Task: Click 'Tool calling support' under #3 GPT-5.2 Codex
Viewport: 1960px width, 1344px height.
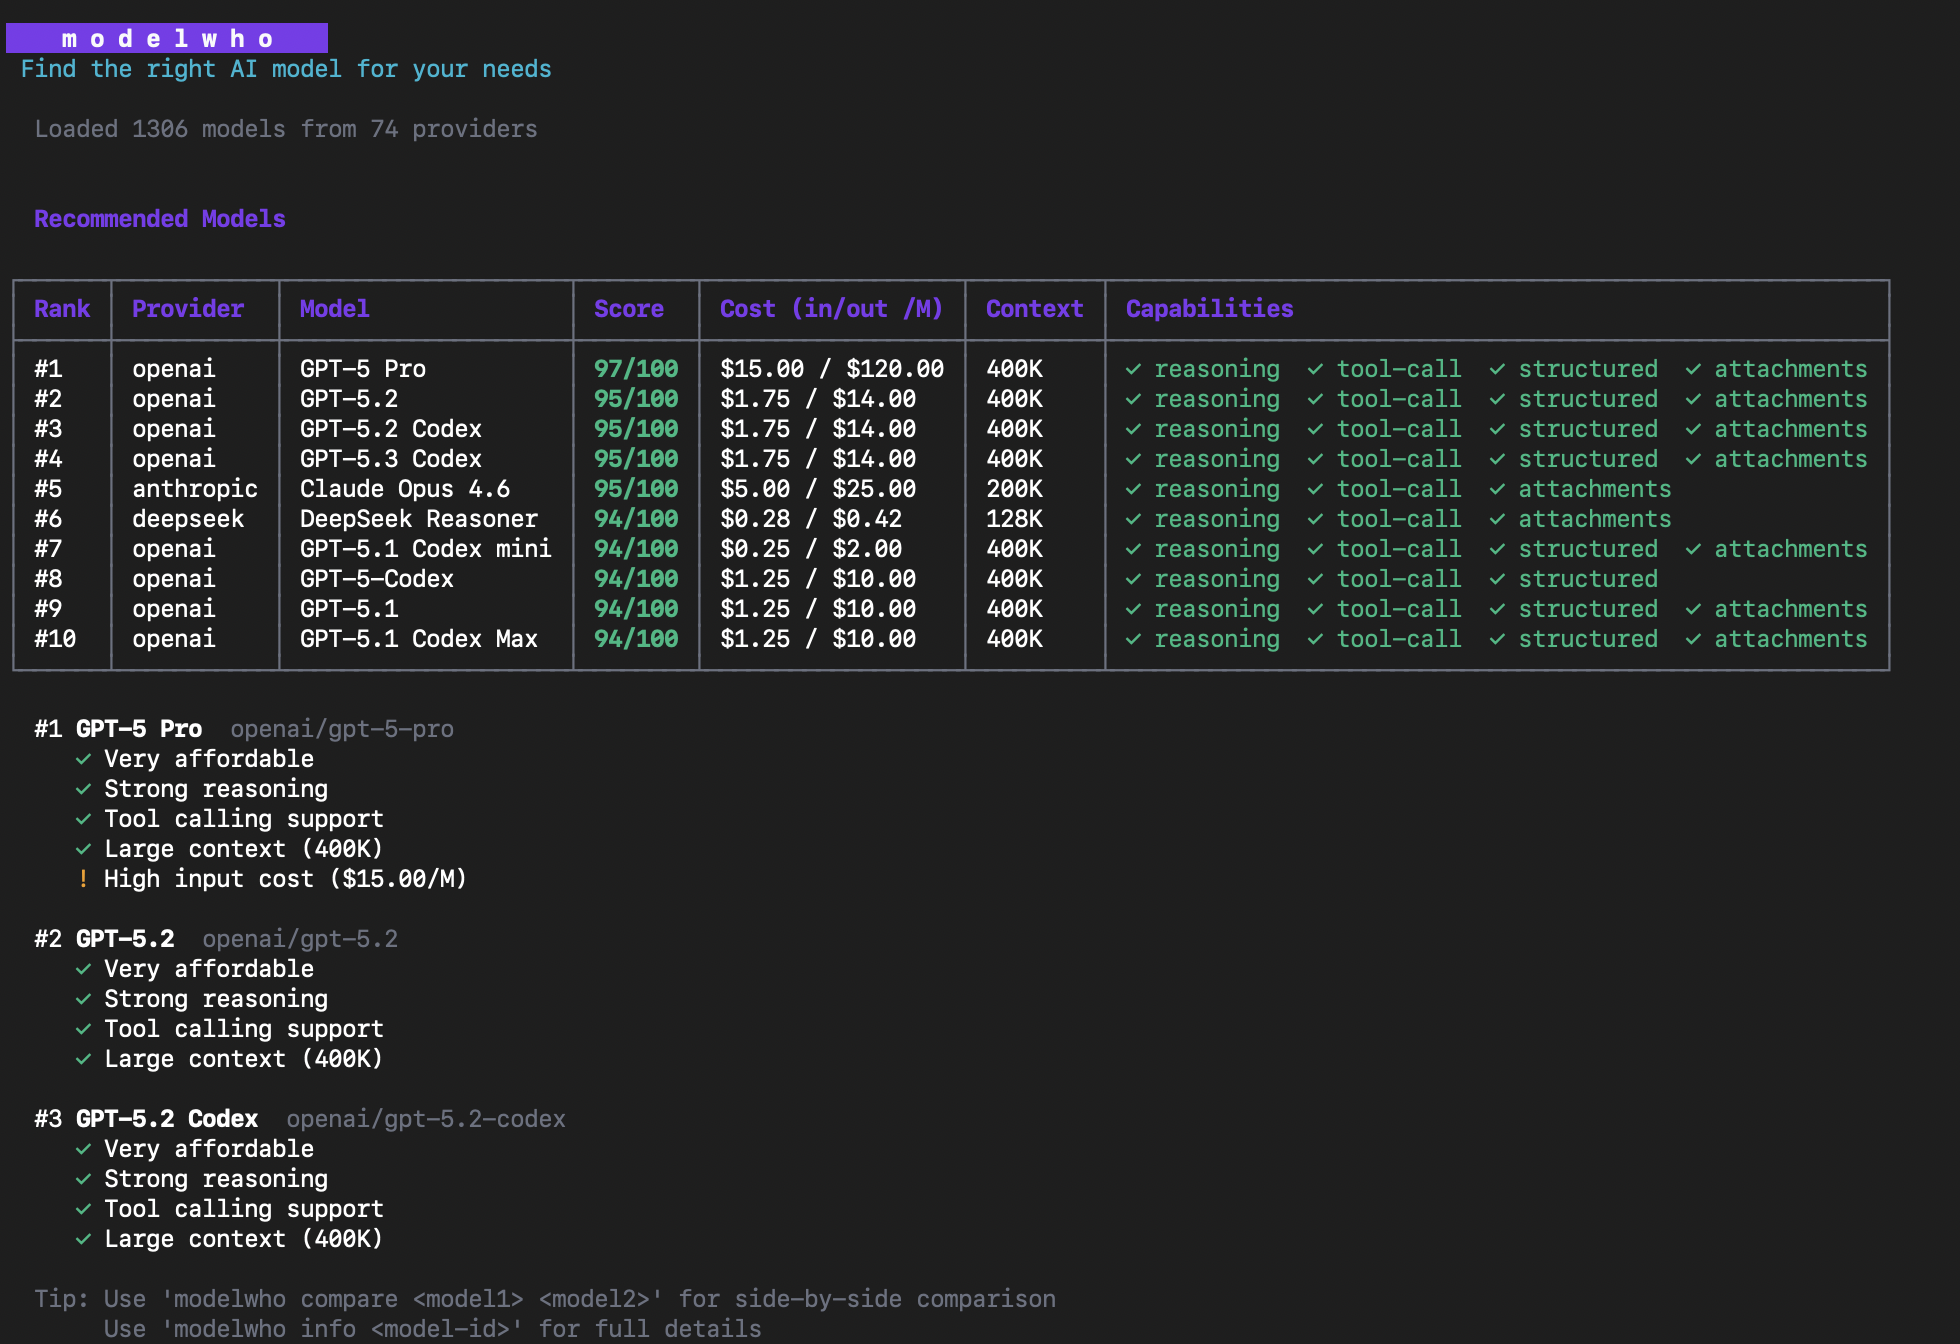Action: [244, 1209]
